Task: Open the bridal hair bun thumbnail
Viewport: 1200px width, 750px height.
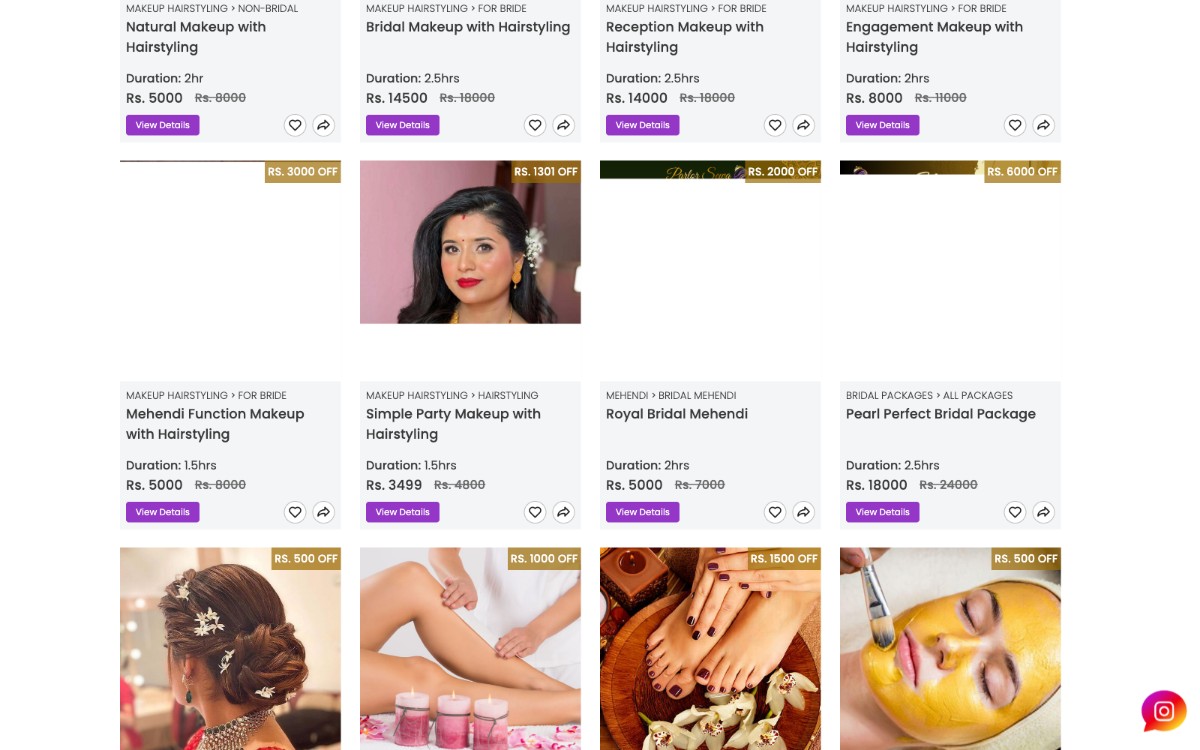Action: coord(230,648)
